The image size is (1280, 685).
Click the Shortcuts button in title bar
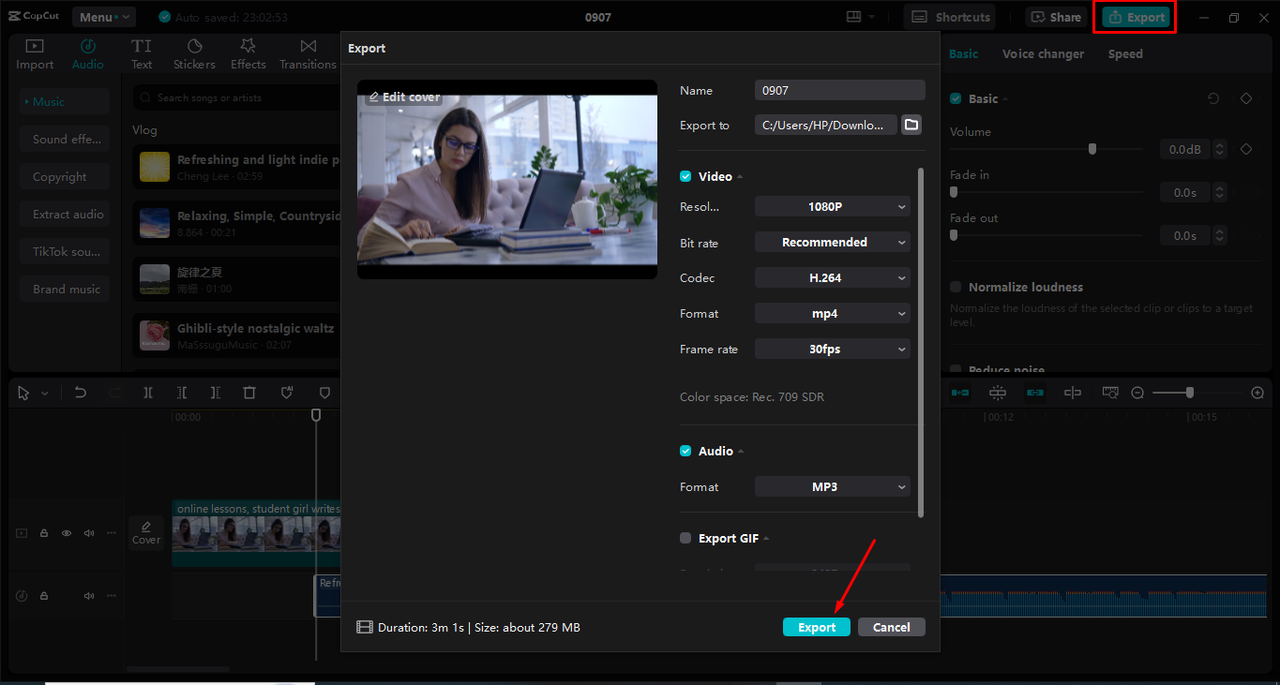point(951,17)
